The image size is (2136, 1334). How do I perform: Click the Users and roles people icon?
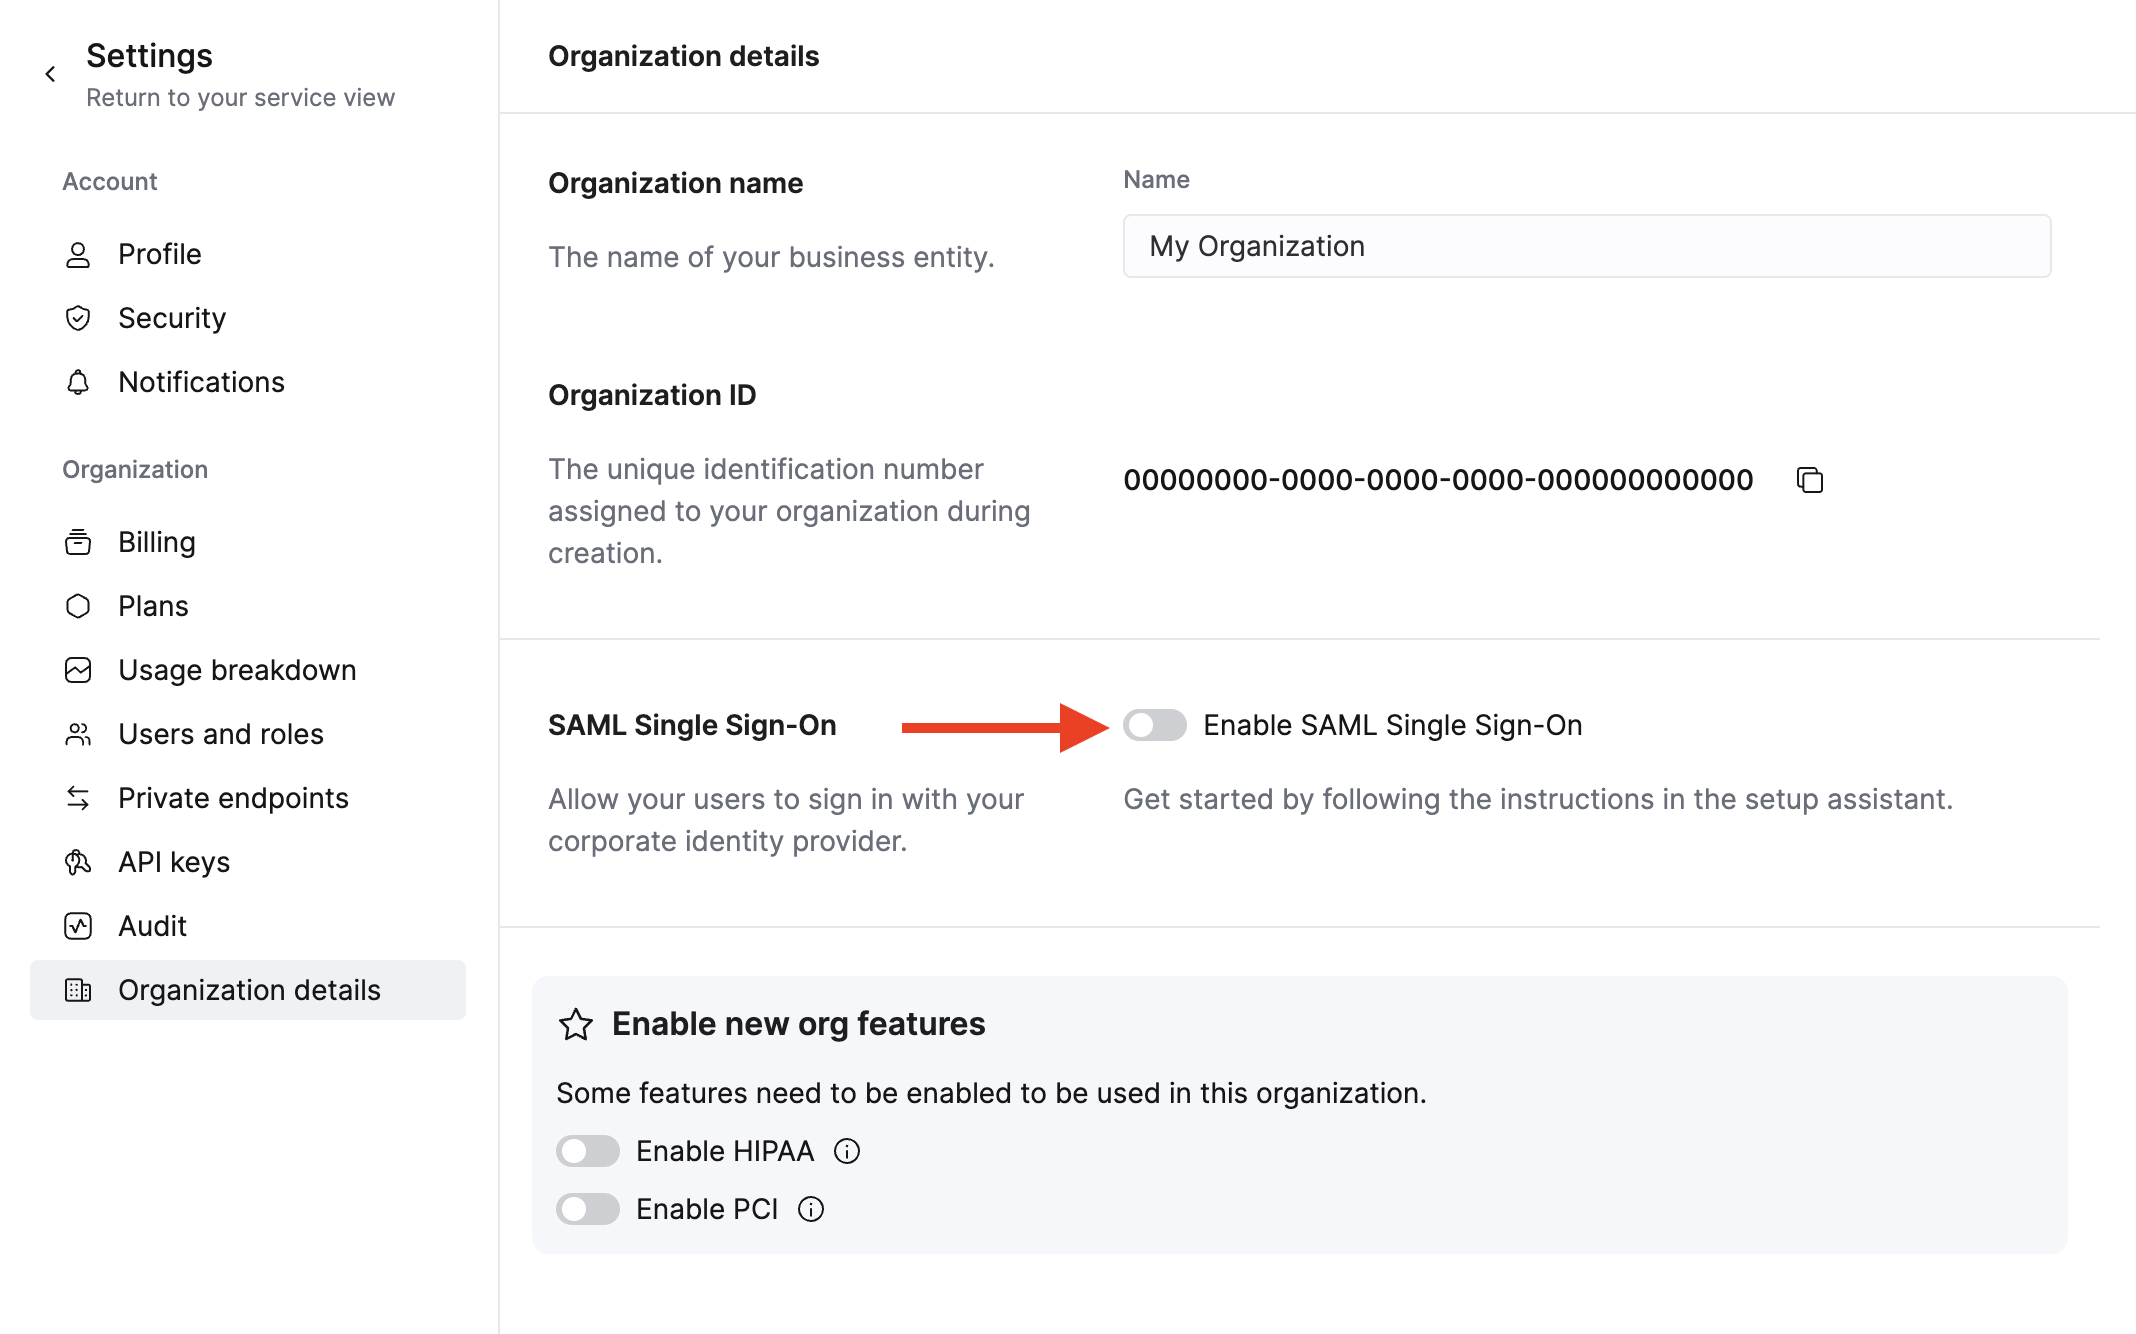pyautogui.click(x=79, y=734)
